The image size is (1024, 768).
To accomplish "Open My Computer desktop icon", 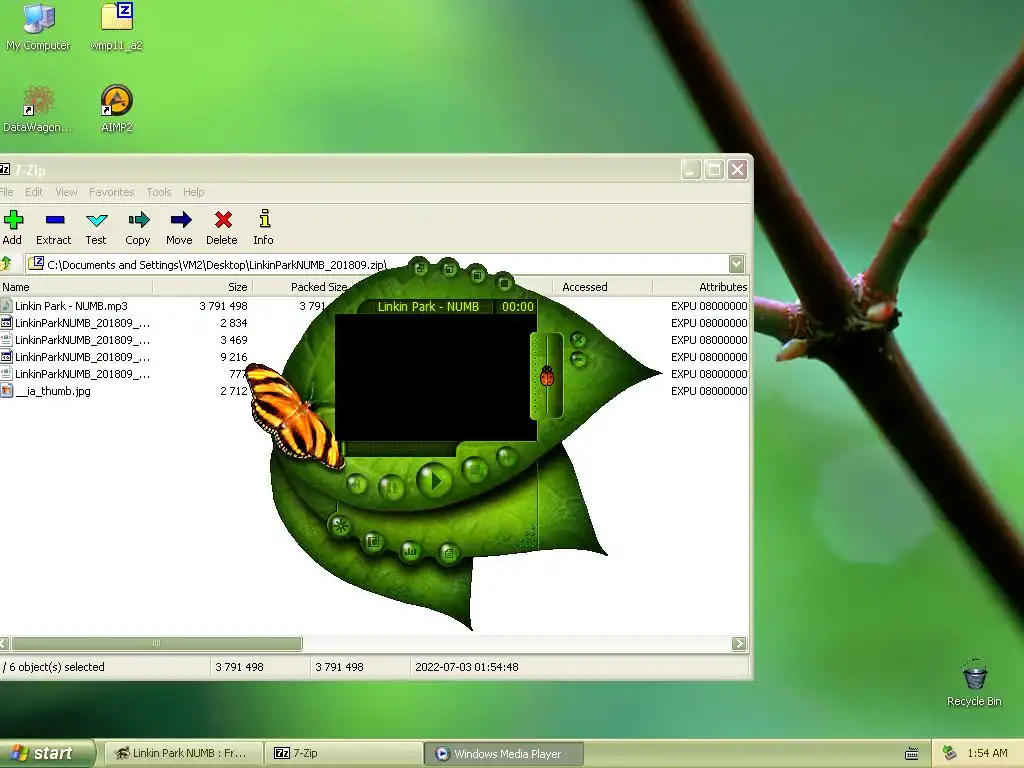I will [38, 27].
